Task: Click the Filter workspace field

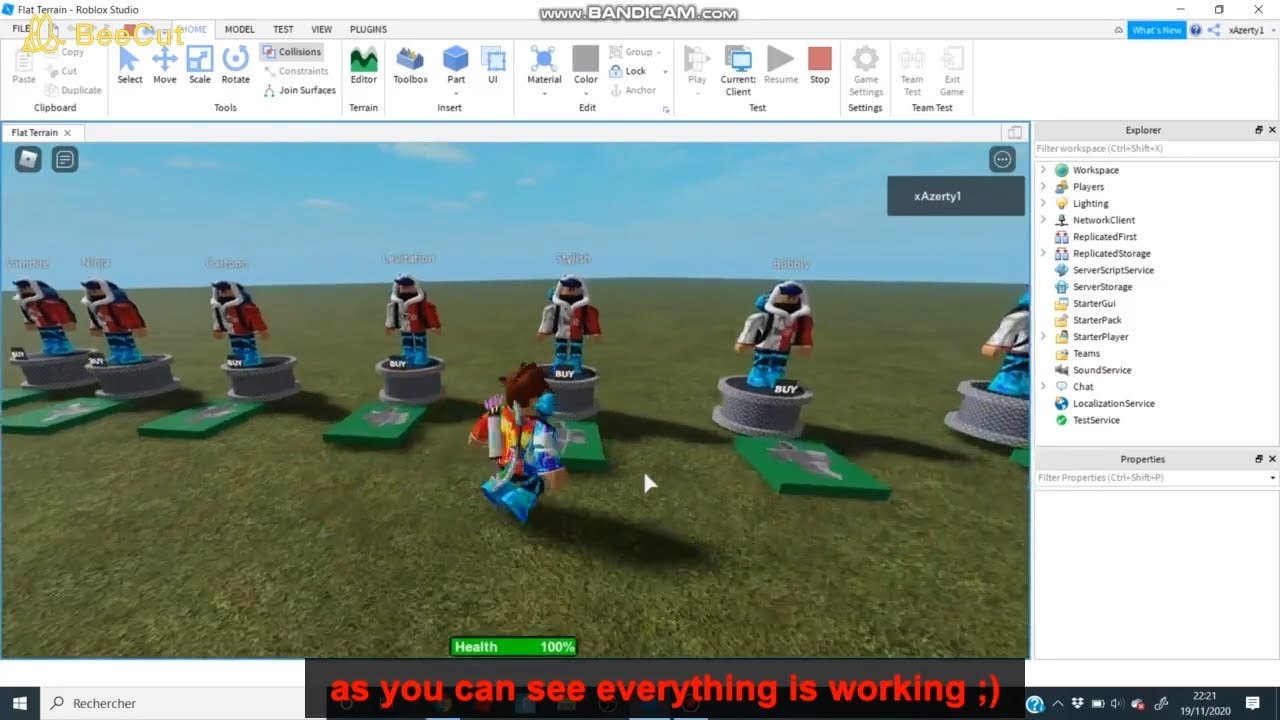Action: (x=1156, y=149)
